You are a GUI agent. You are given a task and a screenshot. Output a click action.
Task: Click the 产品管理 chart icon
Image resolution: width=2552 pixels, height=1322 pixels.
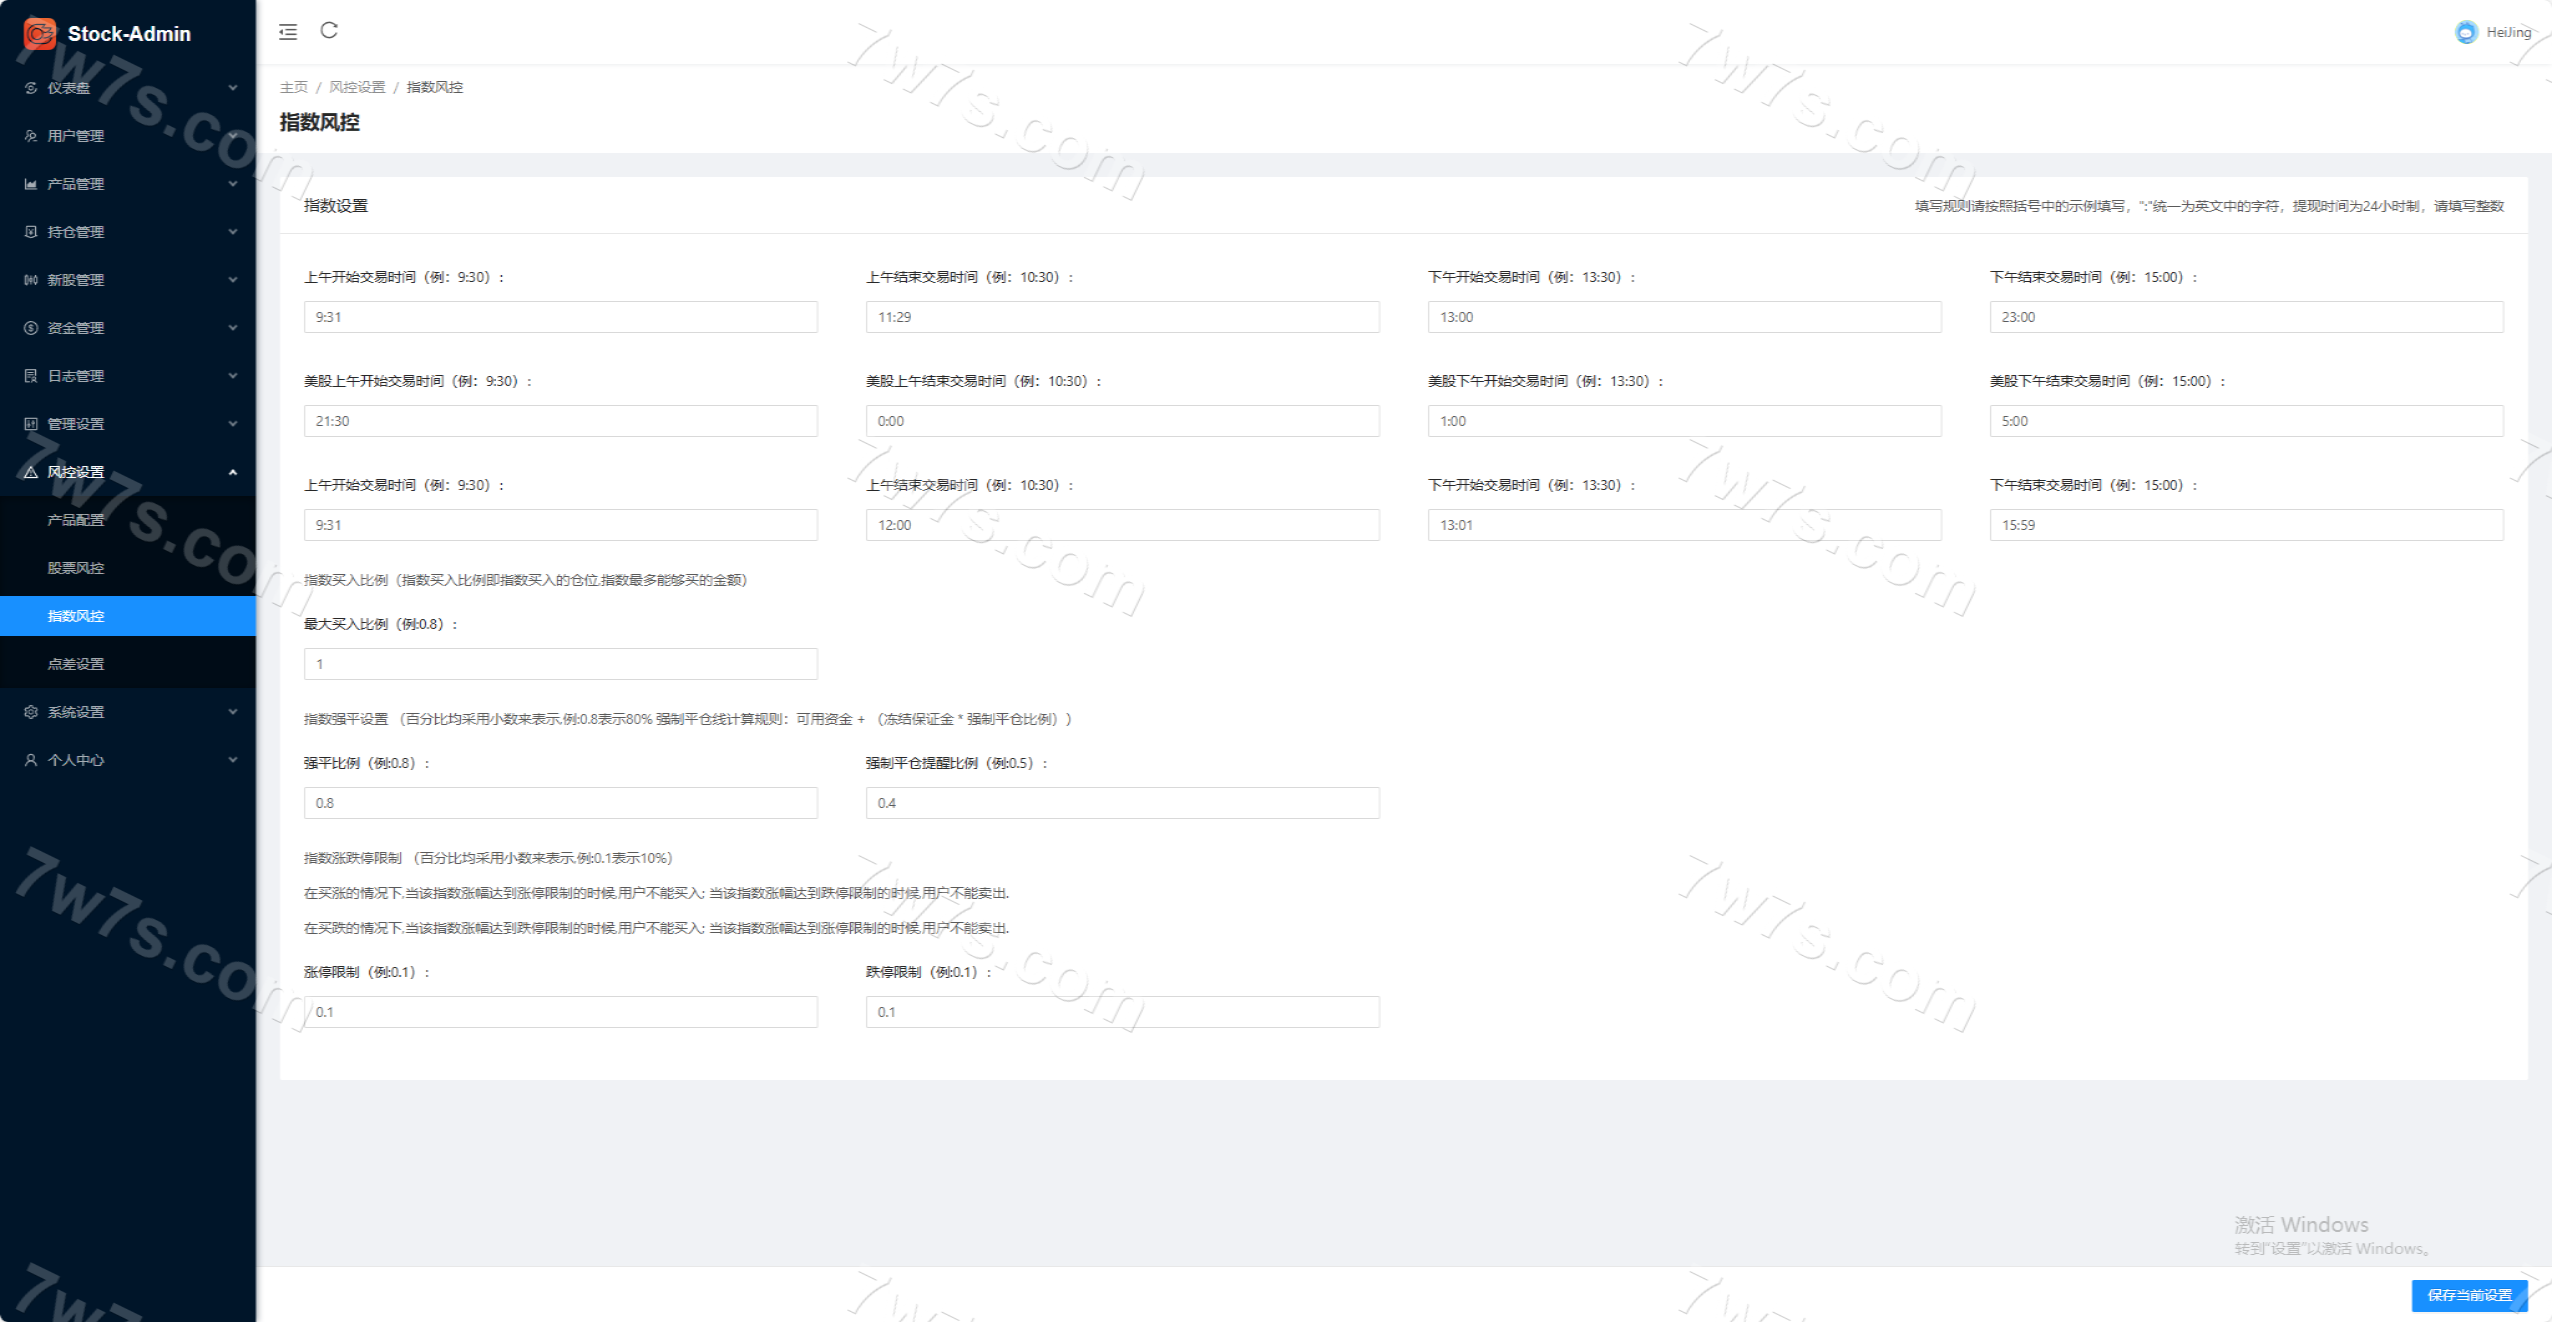tap(31, 184)
